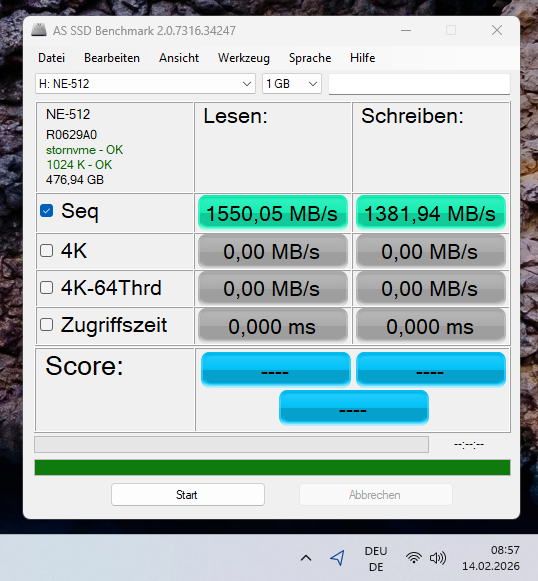
Task: Click the empty text field beside 1 GB
Action: click(x=419, y=84)
